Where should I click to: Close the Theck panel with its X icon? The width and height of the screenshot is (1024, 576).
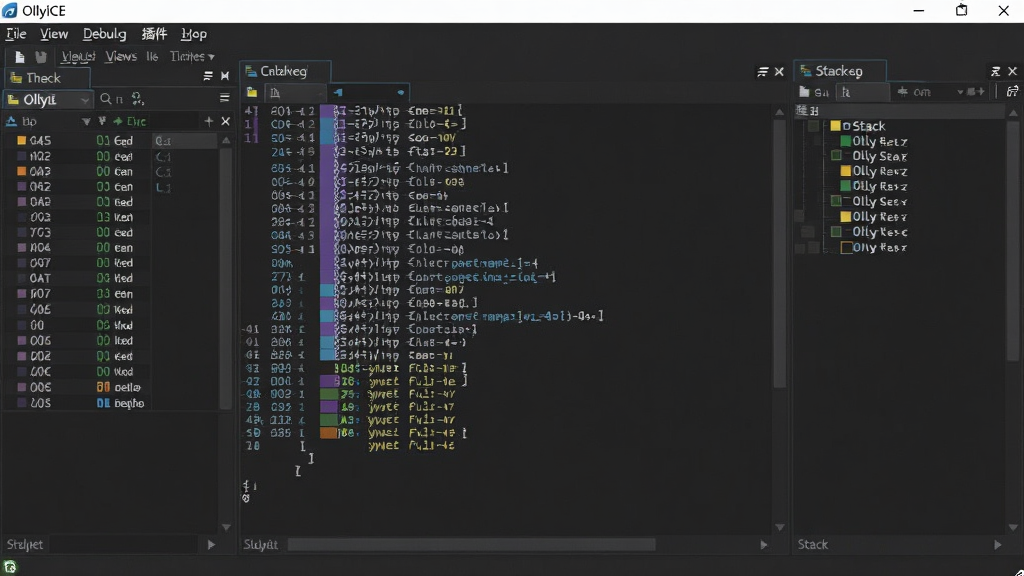225,76
